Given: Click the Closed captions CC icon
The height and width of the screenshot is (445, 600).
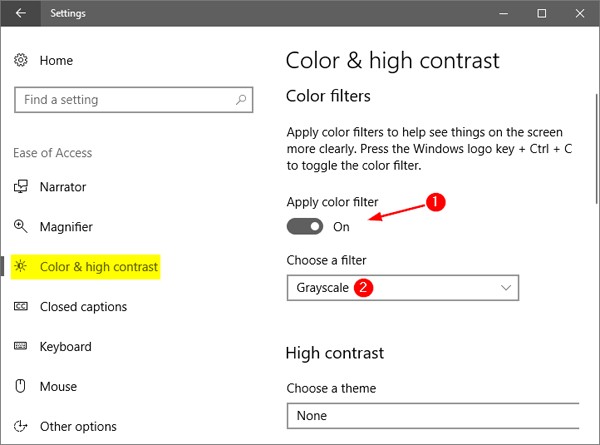Looking at the screenshot, I should [x=21, y=306].
